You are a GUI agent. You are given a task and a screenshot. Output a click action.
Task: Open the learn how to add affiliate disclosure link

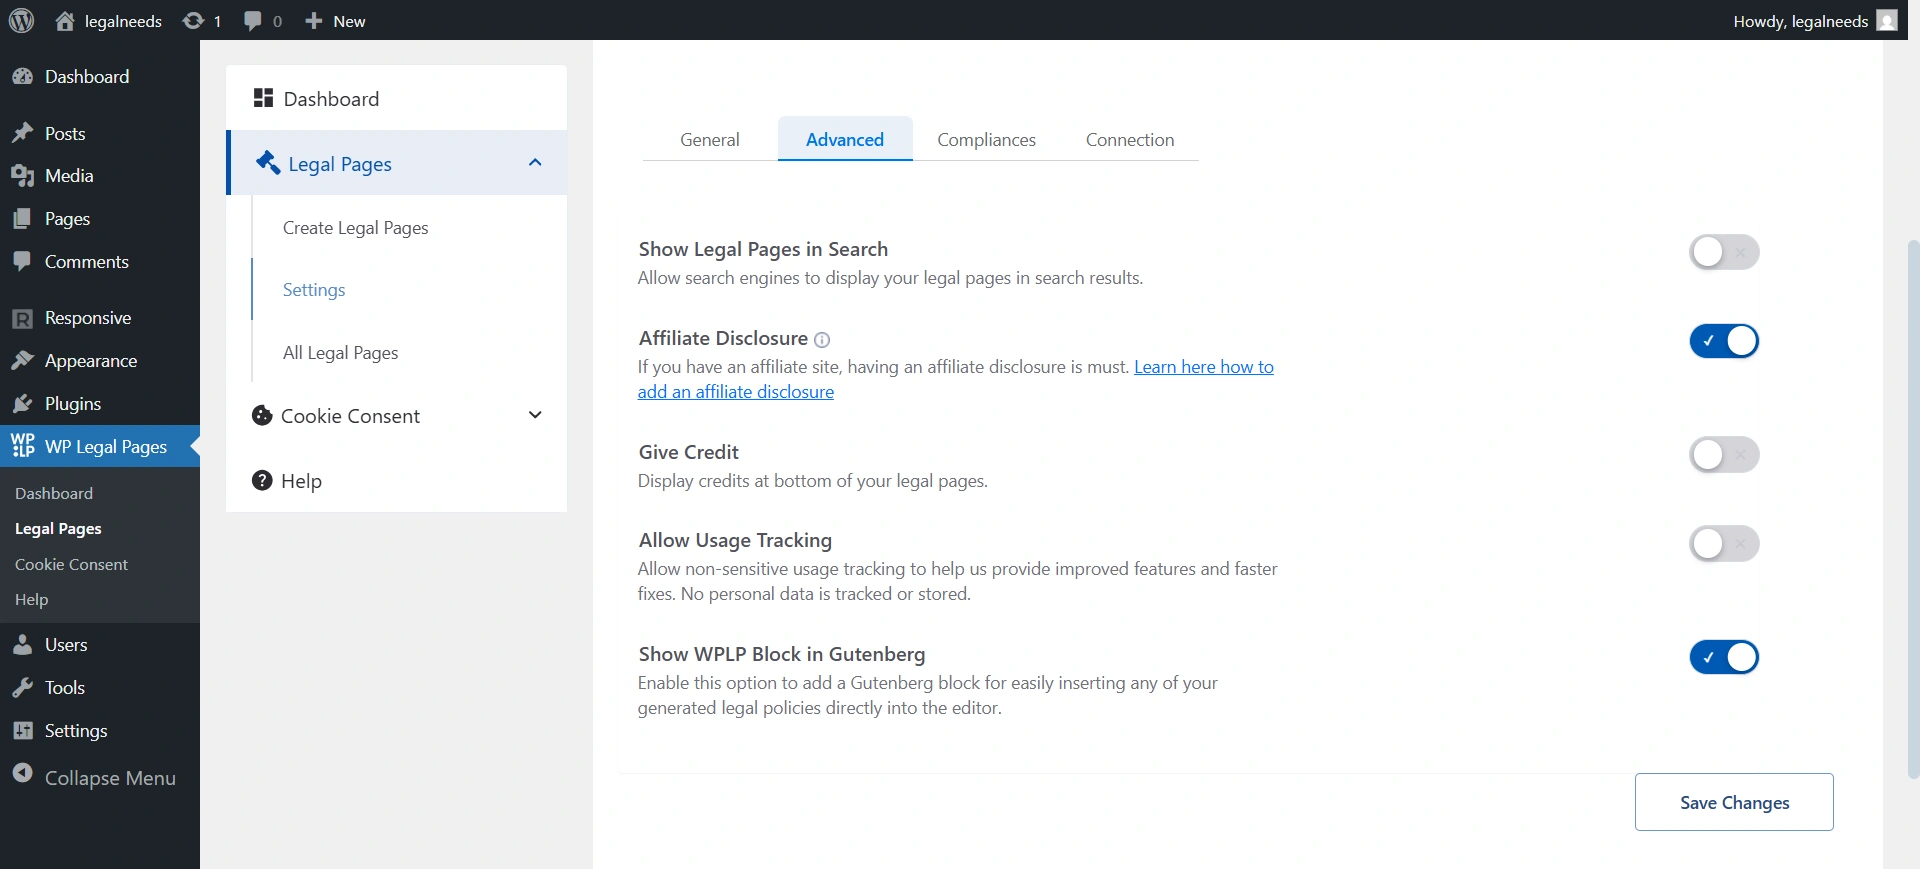(x=1203, y=367)
